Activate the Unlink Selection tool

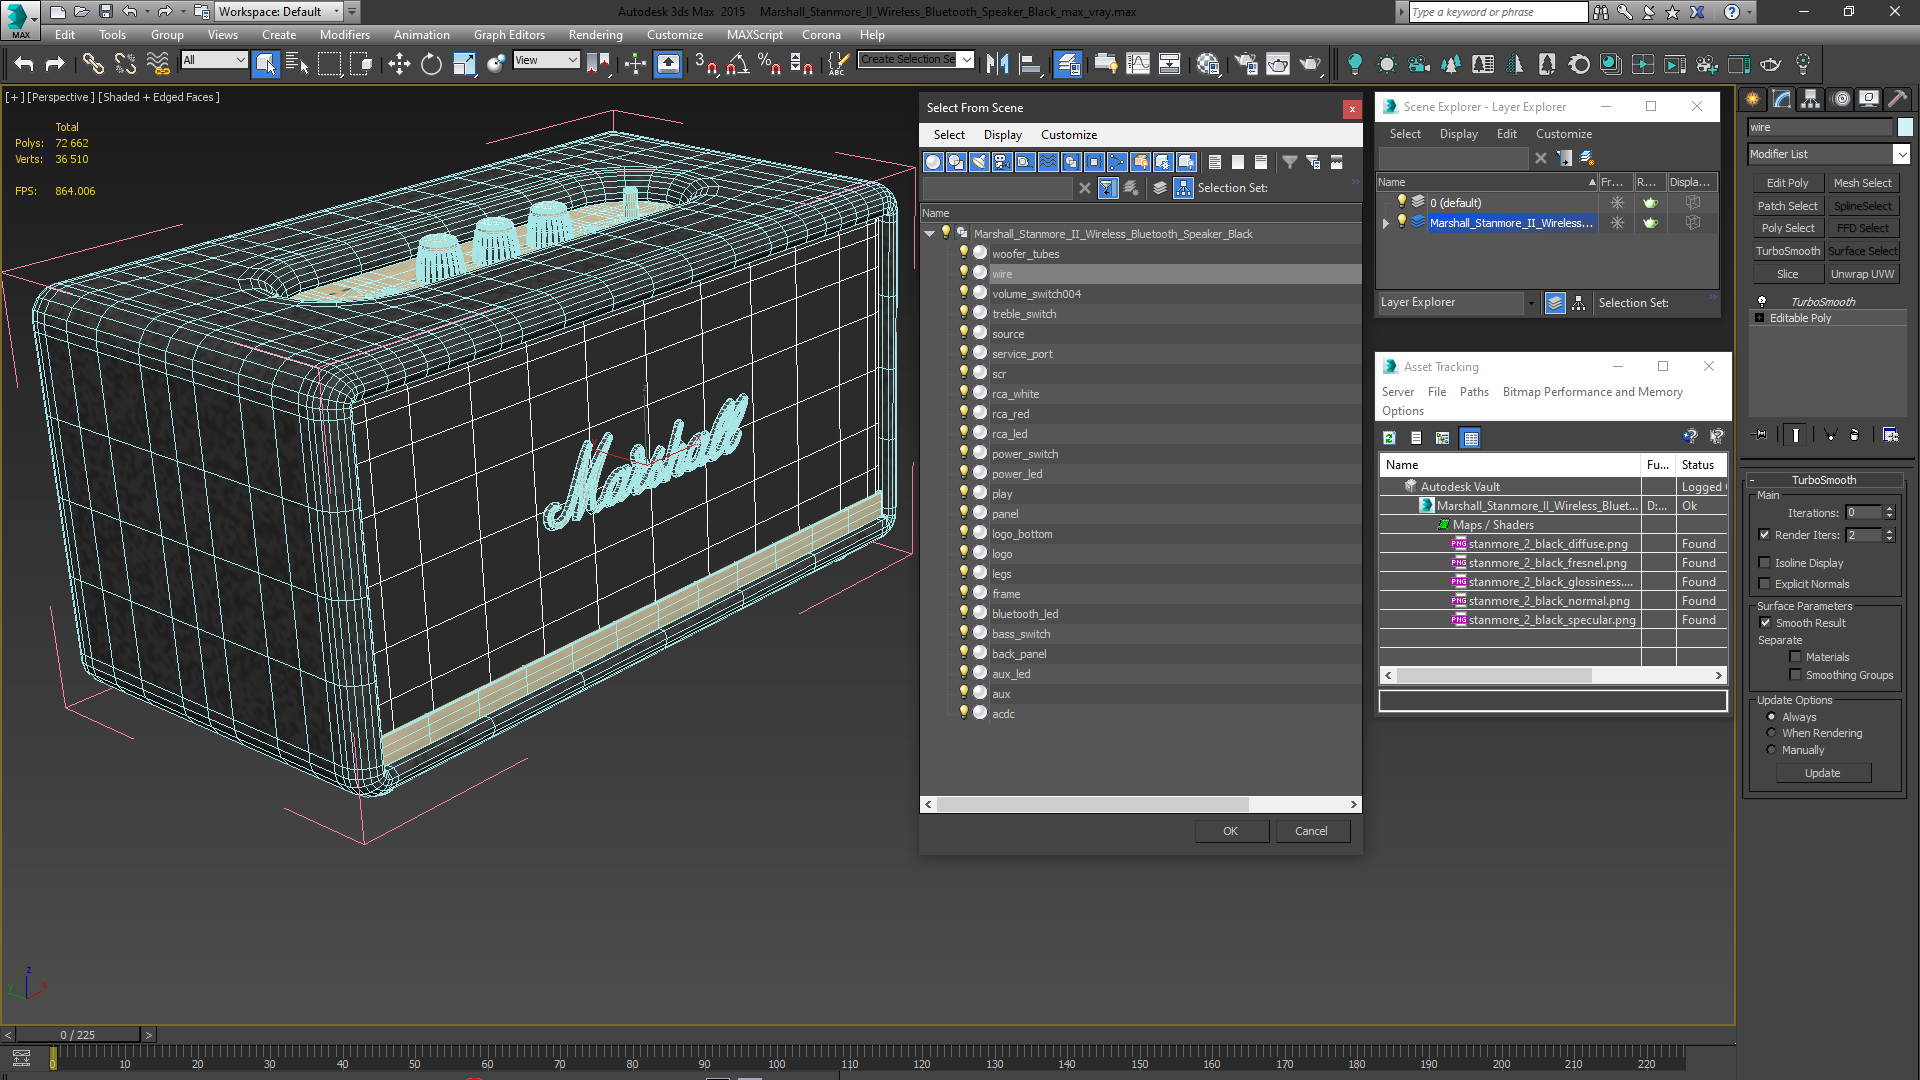click(x=125, y=64)
